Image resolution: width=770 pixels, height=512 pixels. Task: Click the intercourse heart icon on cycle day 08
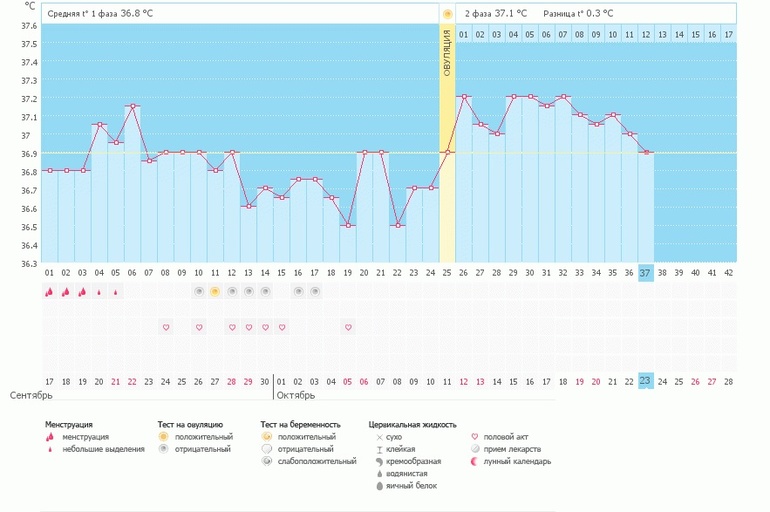[165, 327]
